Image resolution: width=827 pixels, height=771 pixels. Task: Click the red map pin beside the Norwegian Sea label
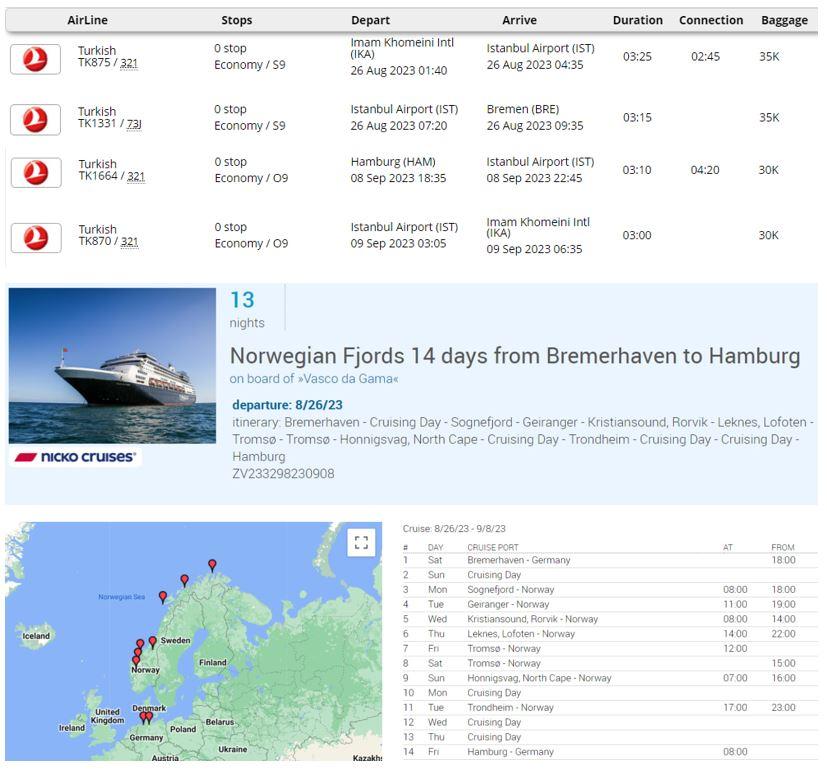[163, 597]
